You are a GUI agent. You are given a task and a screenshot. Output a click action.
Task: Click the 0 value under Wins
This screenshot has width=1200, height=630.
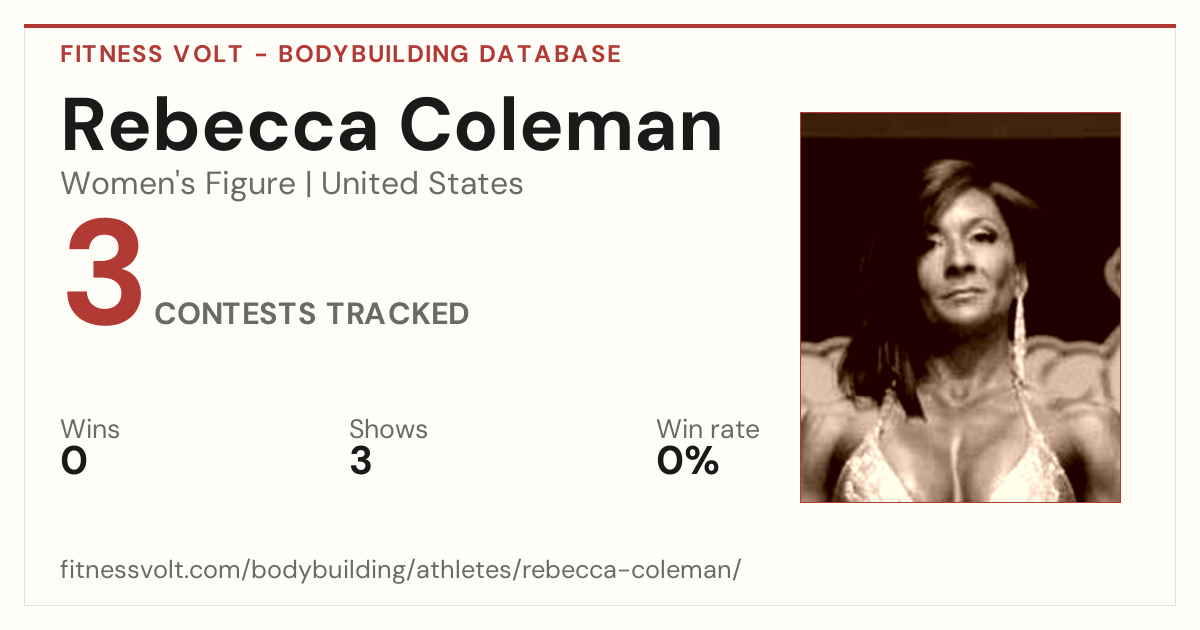[x=74, y=462]
